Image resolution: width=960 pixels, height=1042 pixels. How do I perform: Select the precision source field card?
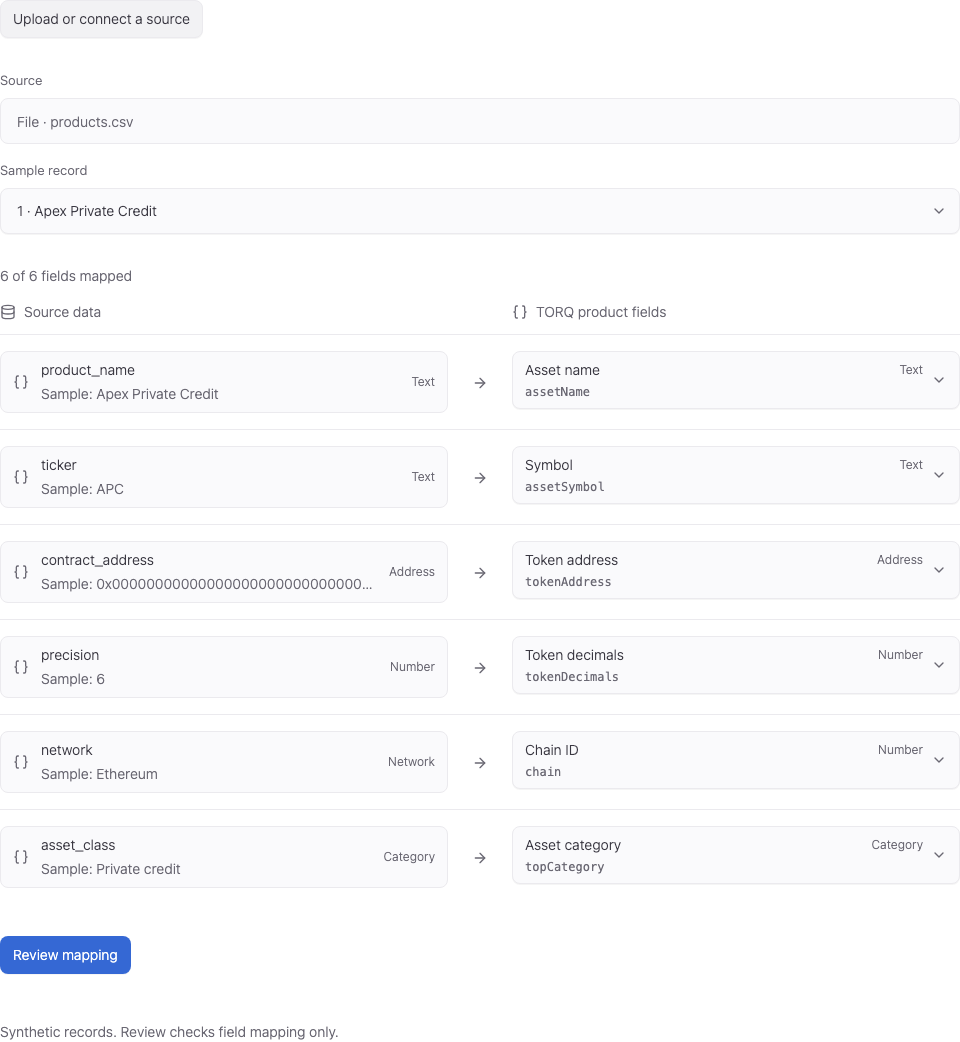224,667
